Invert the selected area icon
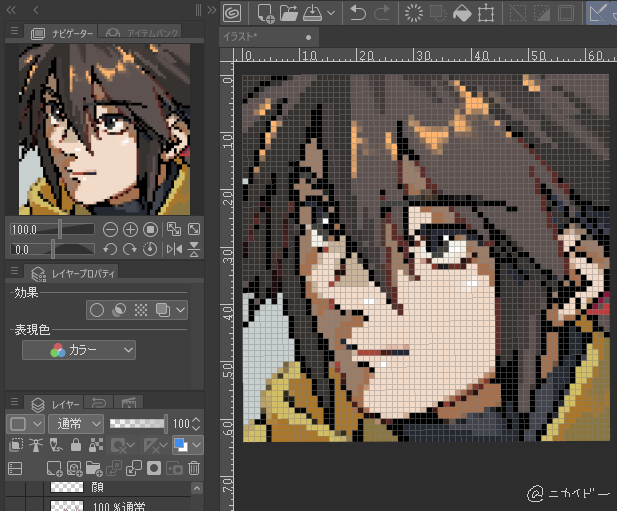Viewport: 617px width, 511px height. [542, 13]
